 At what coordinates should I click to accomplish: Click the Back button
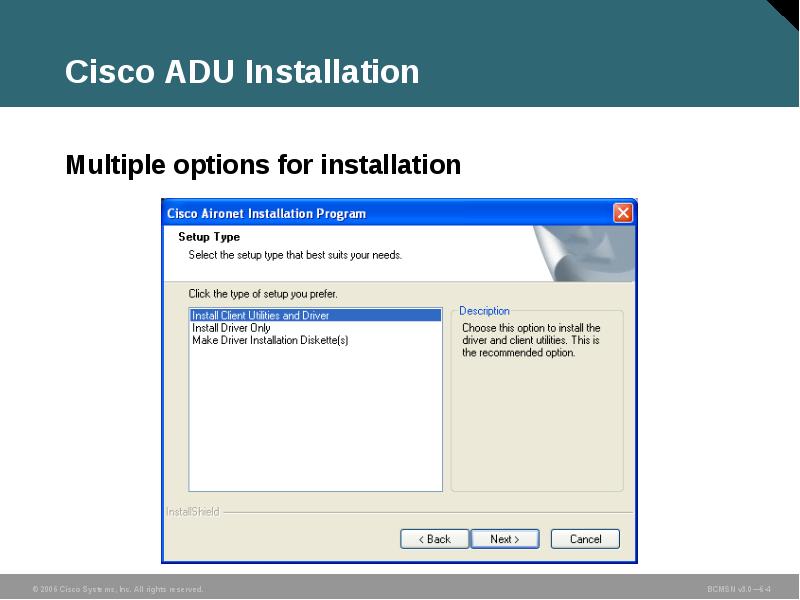click(x=435, y=538)
